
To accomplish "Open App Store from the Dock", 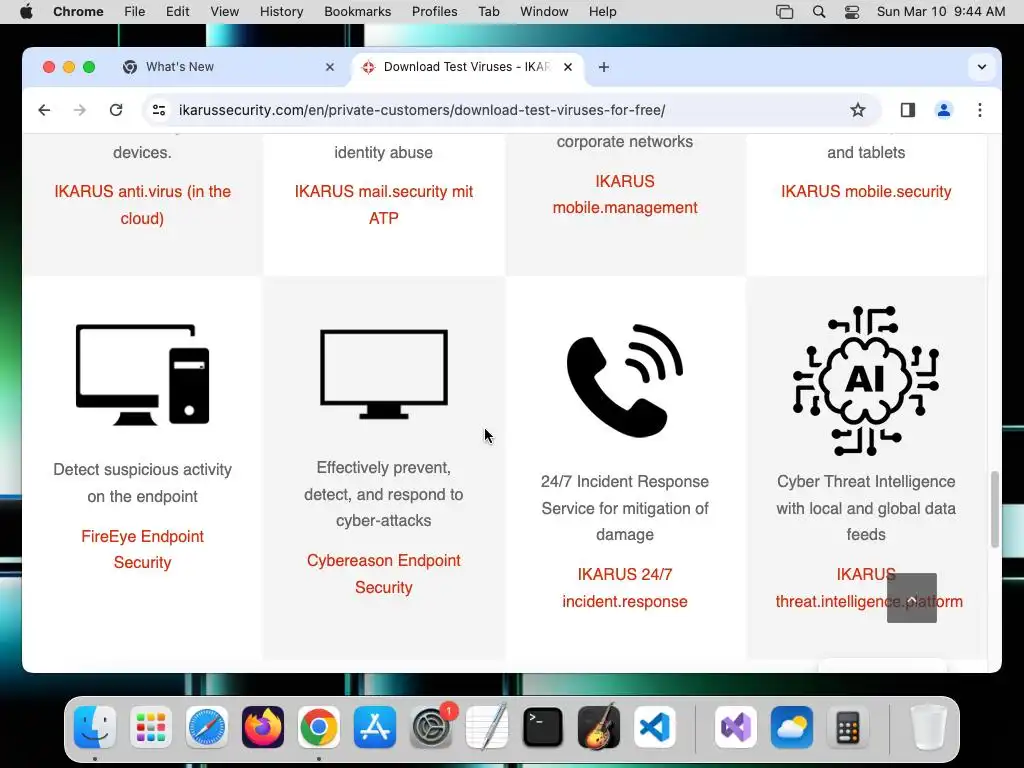I will click(375, 727).
